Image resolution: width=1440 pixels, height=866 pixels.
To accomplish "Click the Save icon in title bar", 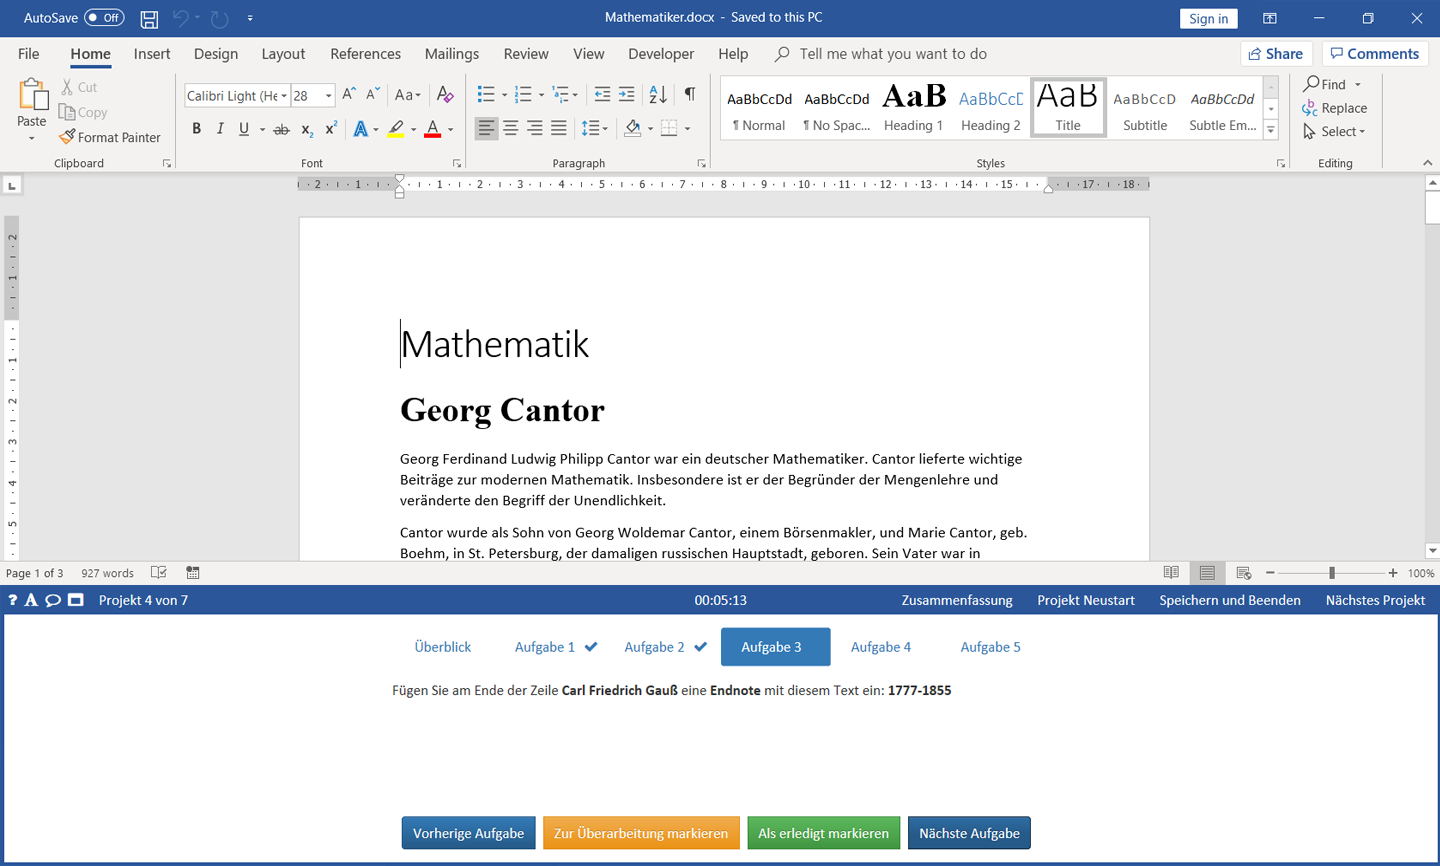I will pos(149,18).
